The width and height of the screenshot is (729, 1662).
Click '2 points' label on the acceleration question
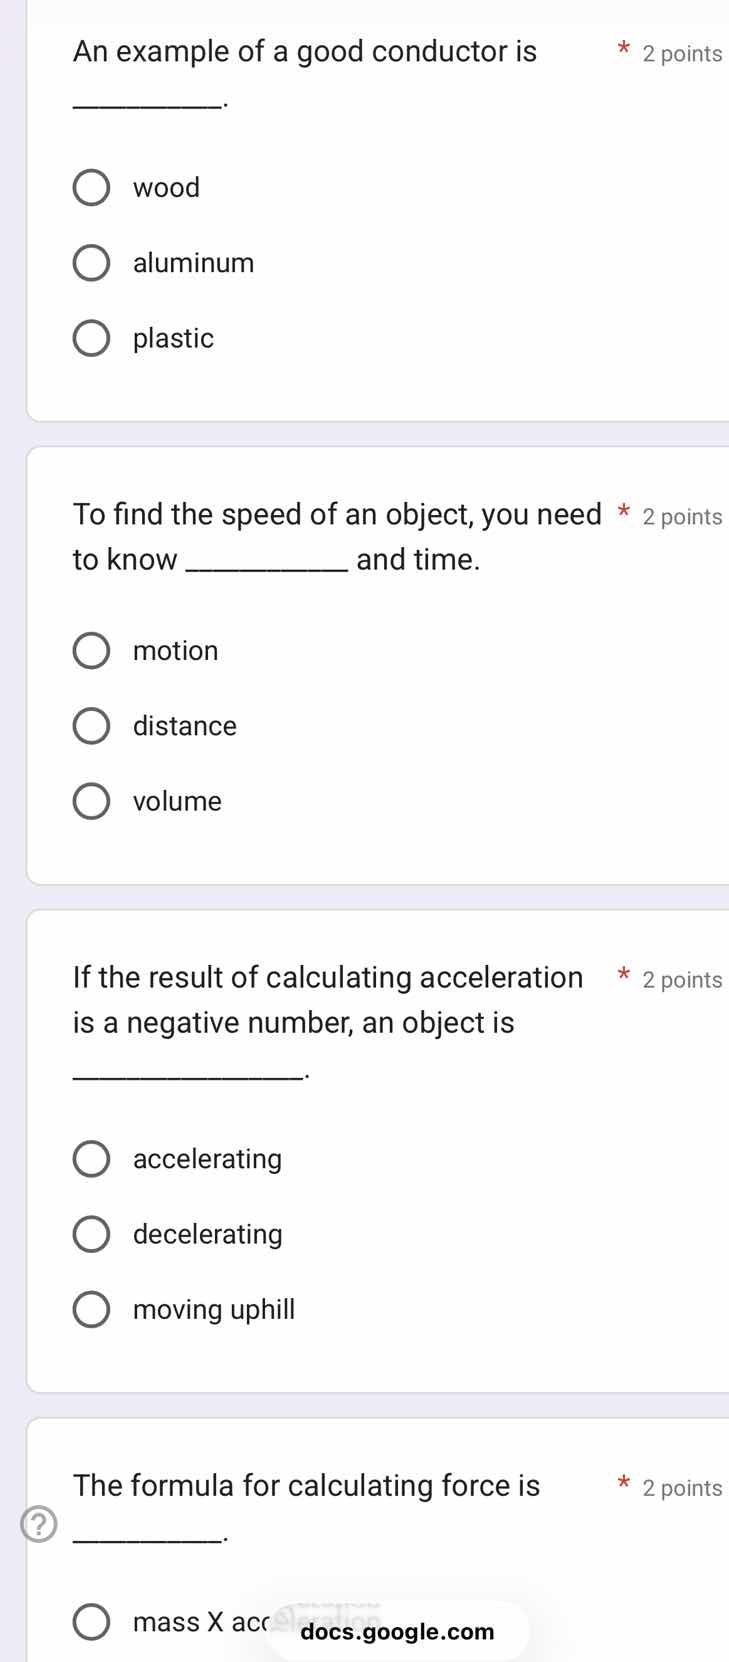682,980
